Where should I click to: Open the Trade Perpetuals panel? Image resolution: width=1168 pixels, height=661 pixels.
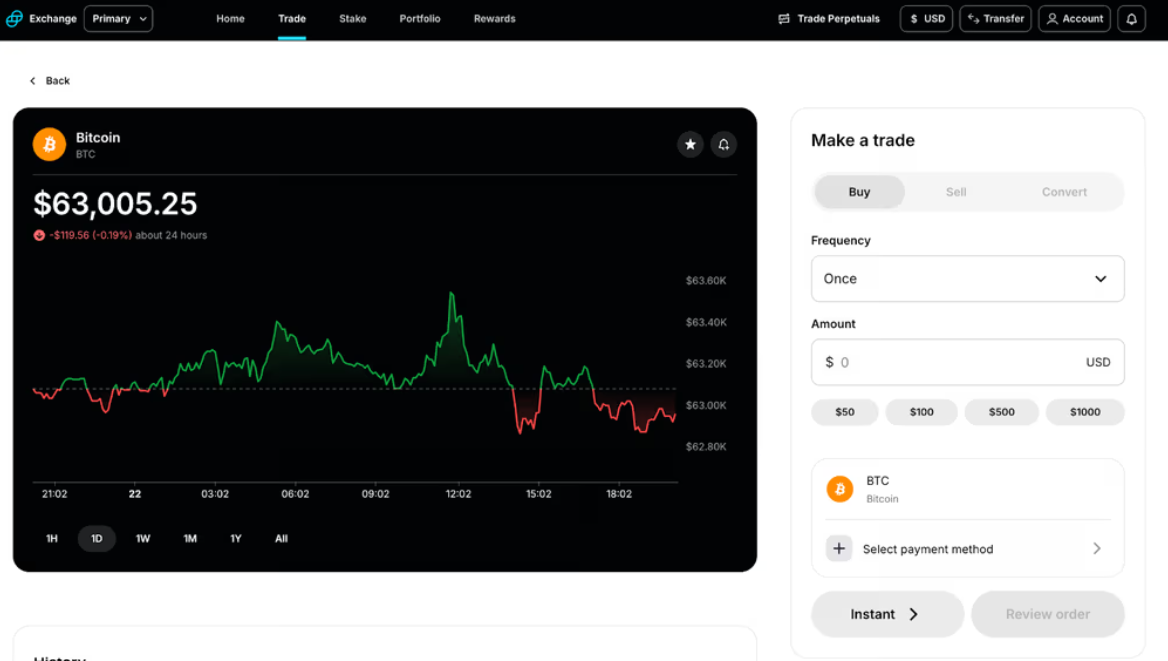pyautogui.click(x=828, y=18)
